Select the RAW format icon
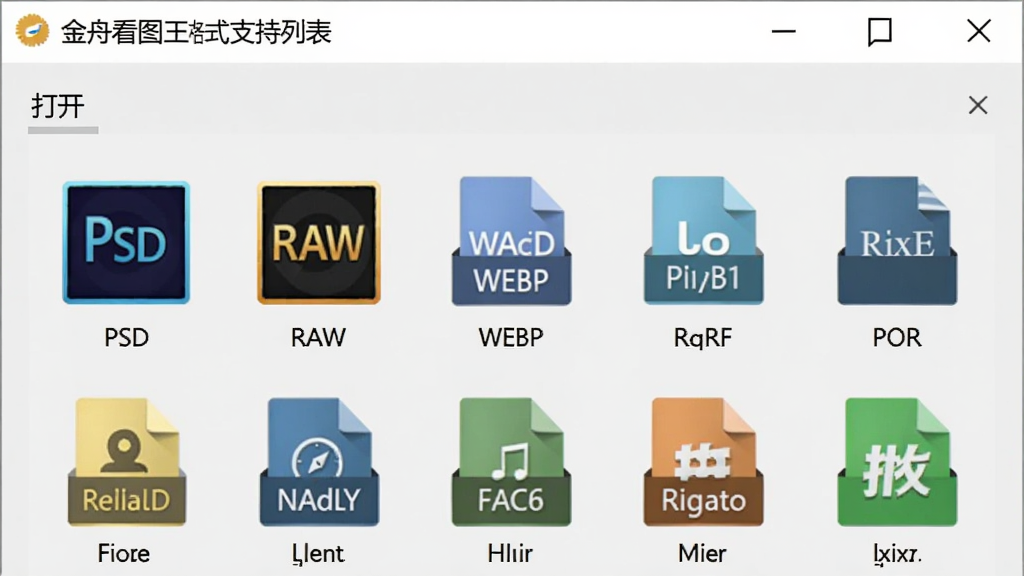This screenshot has height=576, width=1024. pyautogui.click(x=319, y=243)
